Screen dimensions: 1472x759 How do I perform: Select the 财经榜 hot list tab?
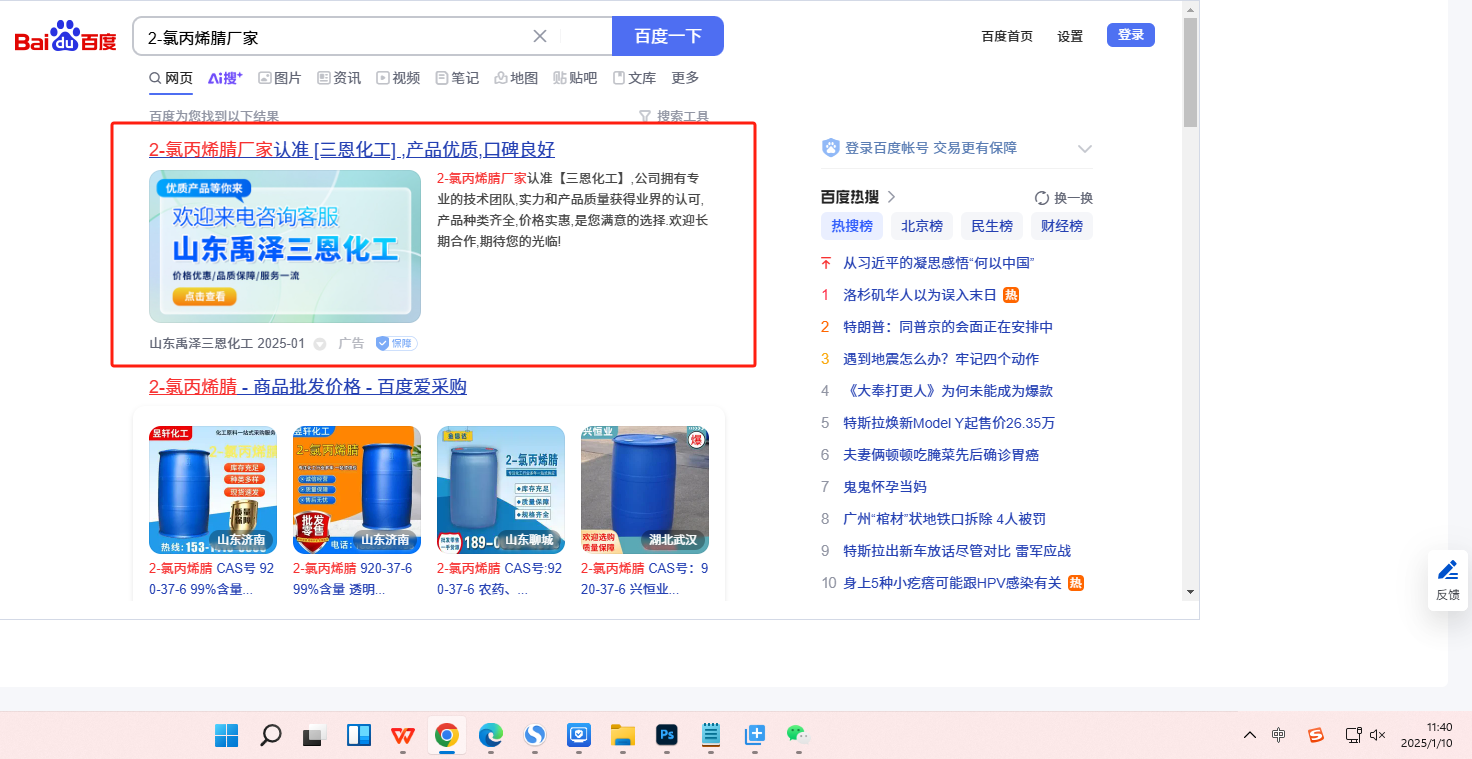point(1061,226)
